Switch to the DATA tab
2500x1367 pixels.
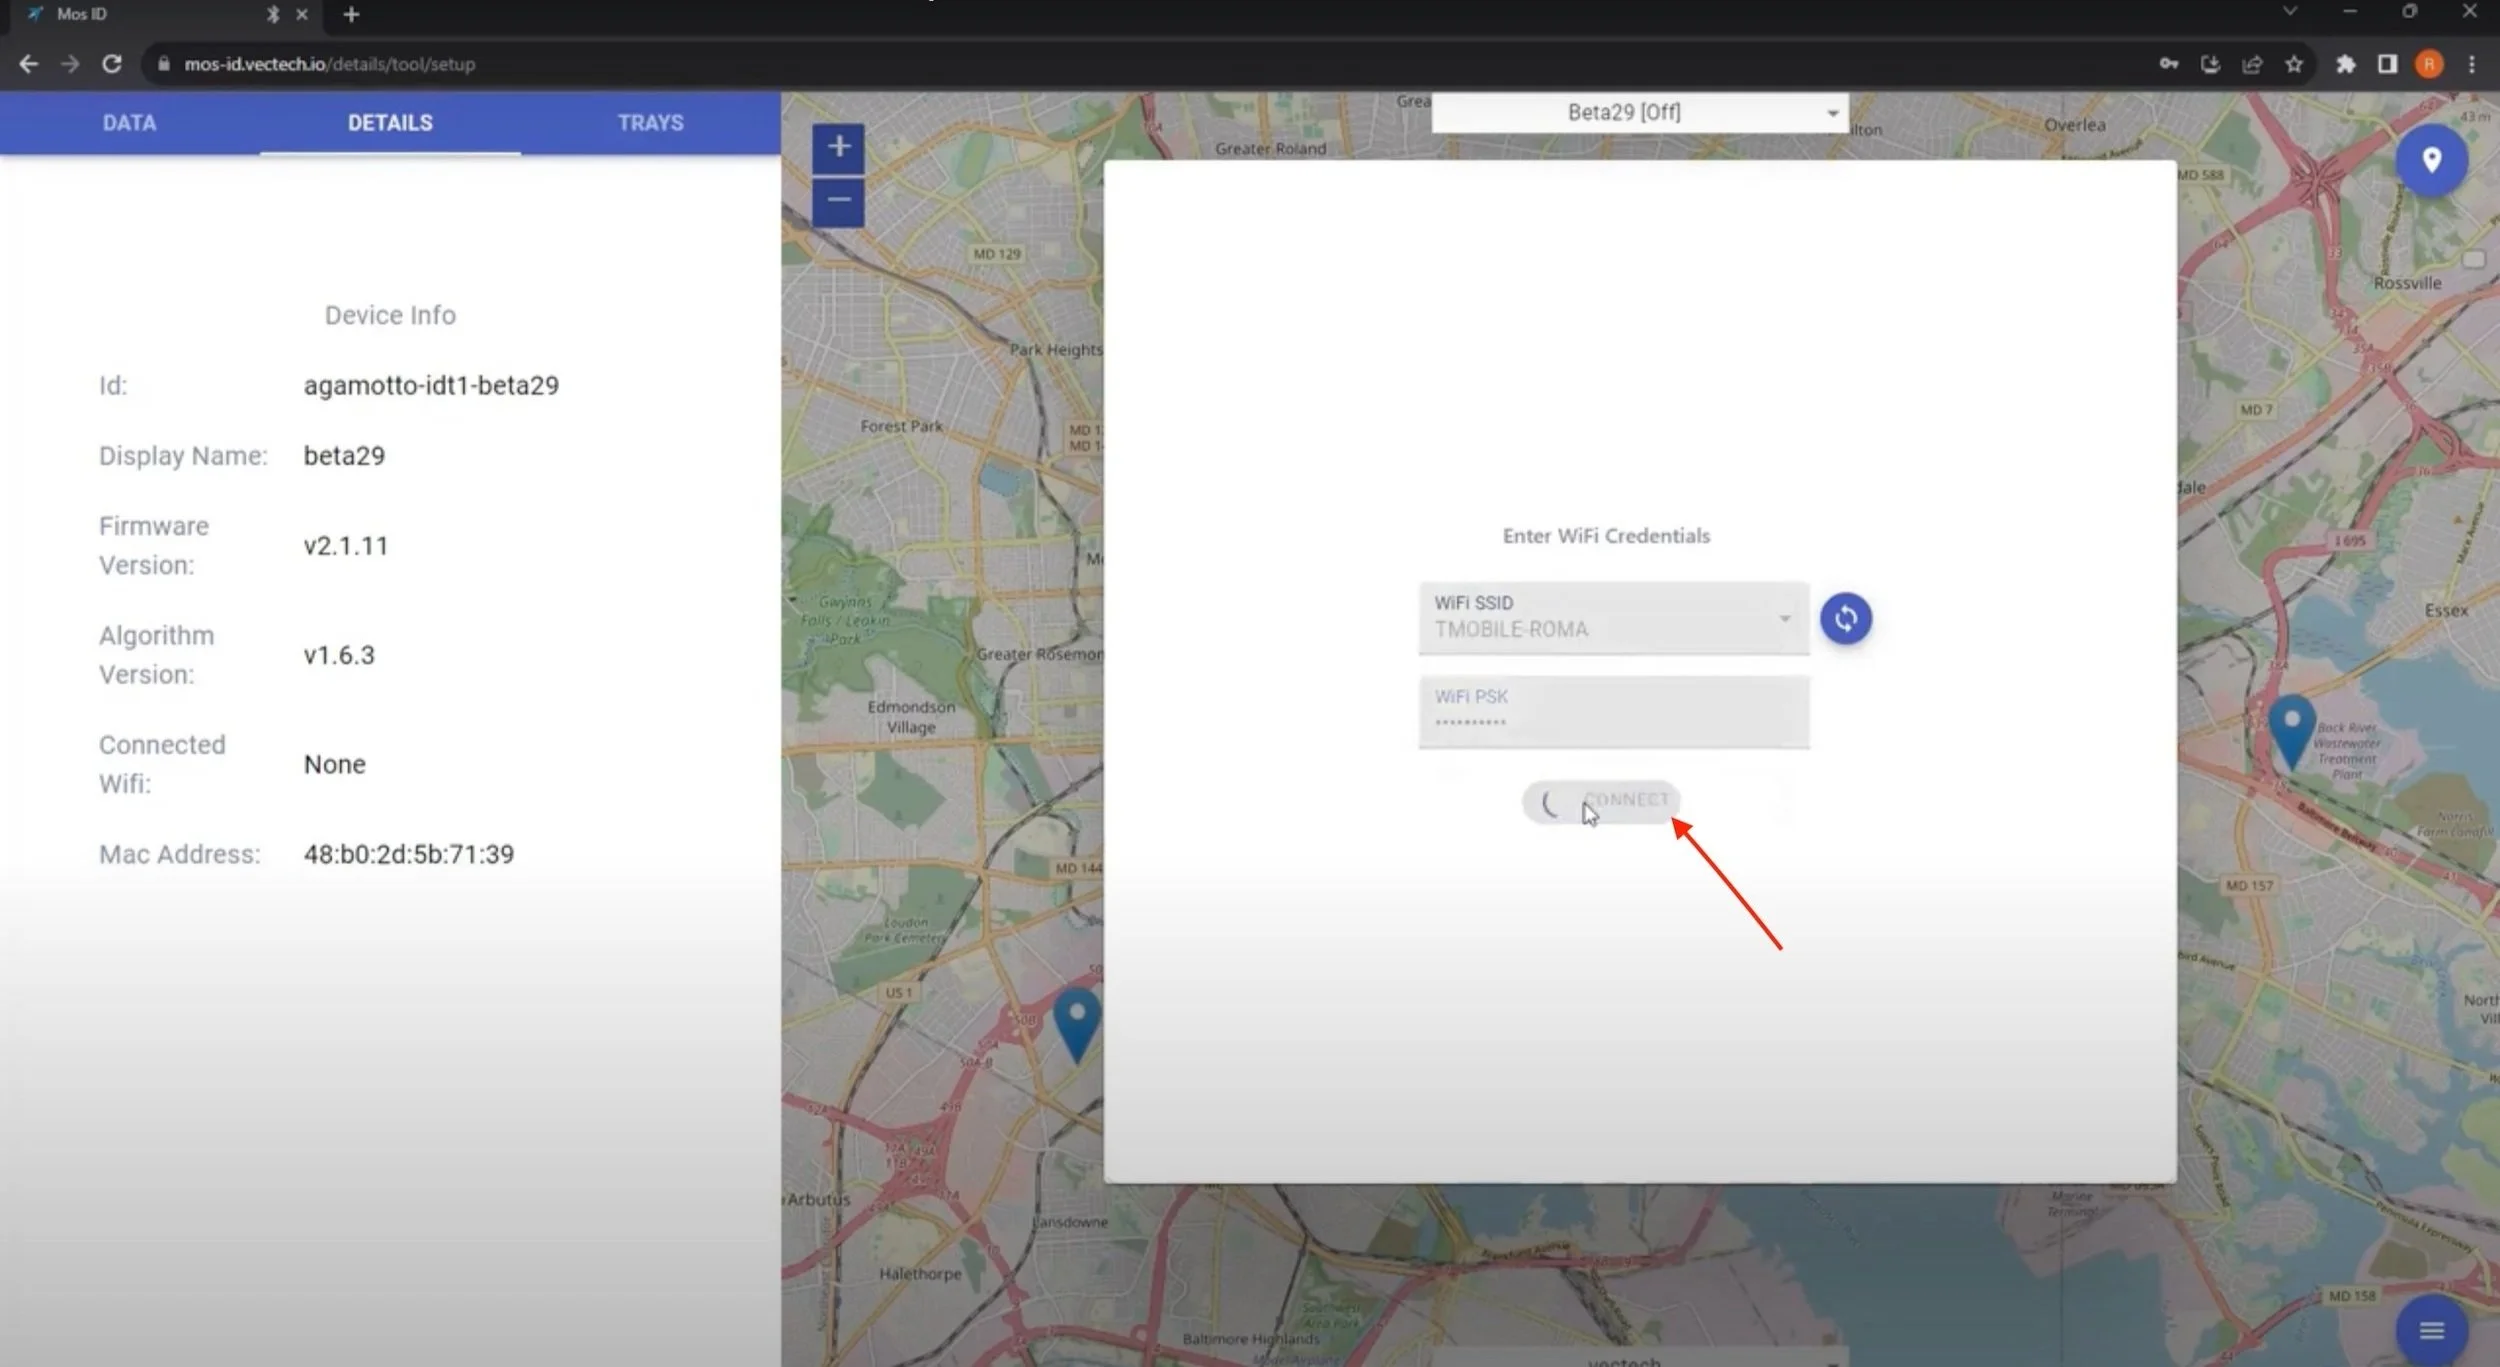[x=129, y=123]
